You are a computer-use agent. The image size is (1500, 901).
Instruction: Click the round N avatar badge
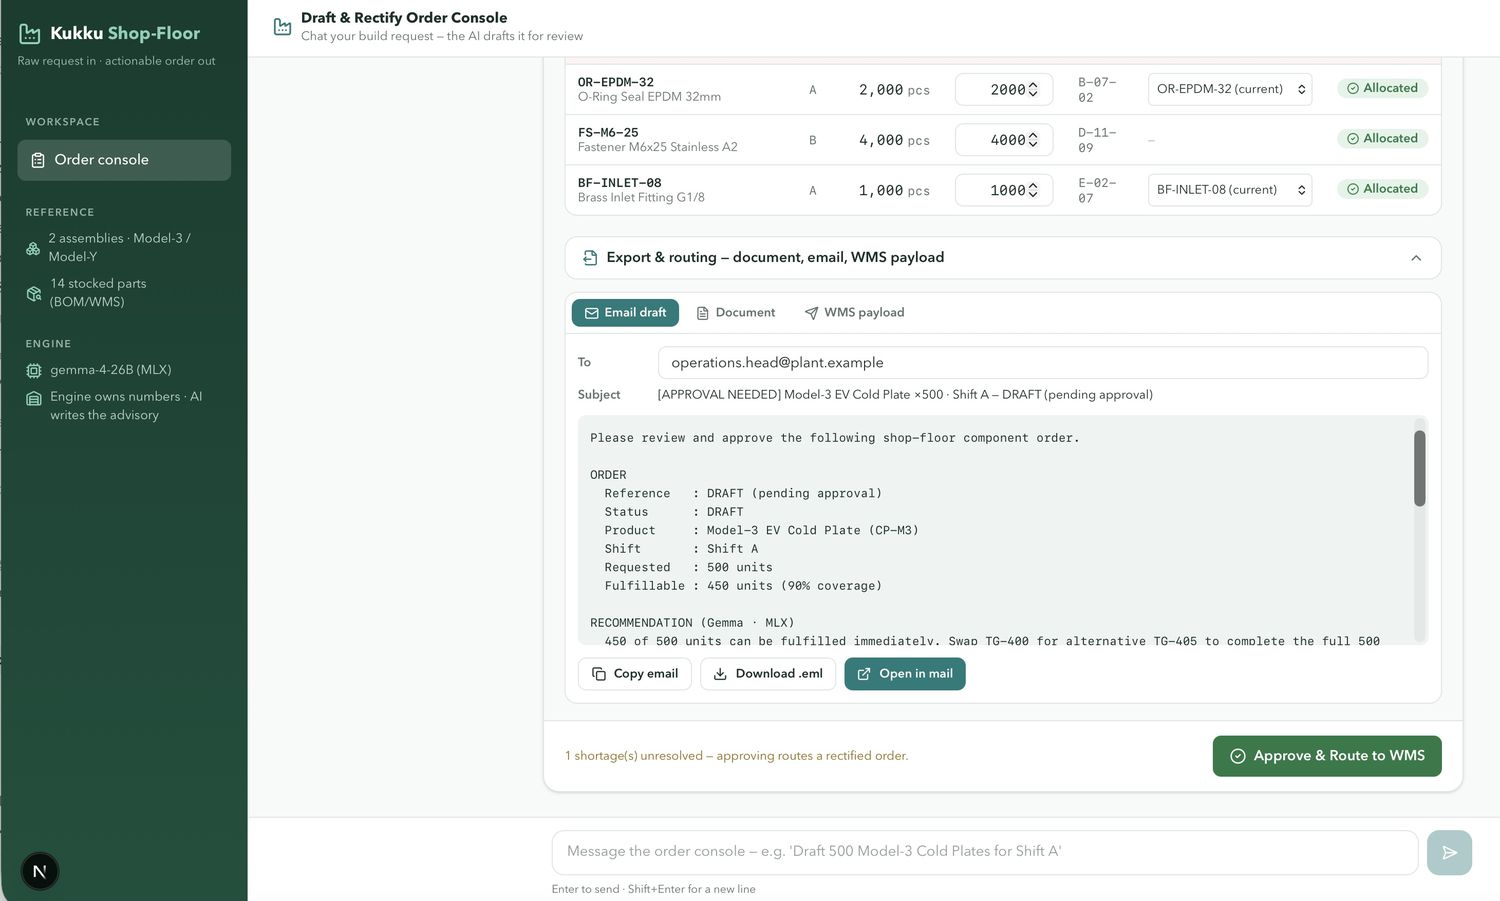40,871
